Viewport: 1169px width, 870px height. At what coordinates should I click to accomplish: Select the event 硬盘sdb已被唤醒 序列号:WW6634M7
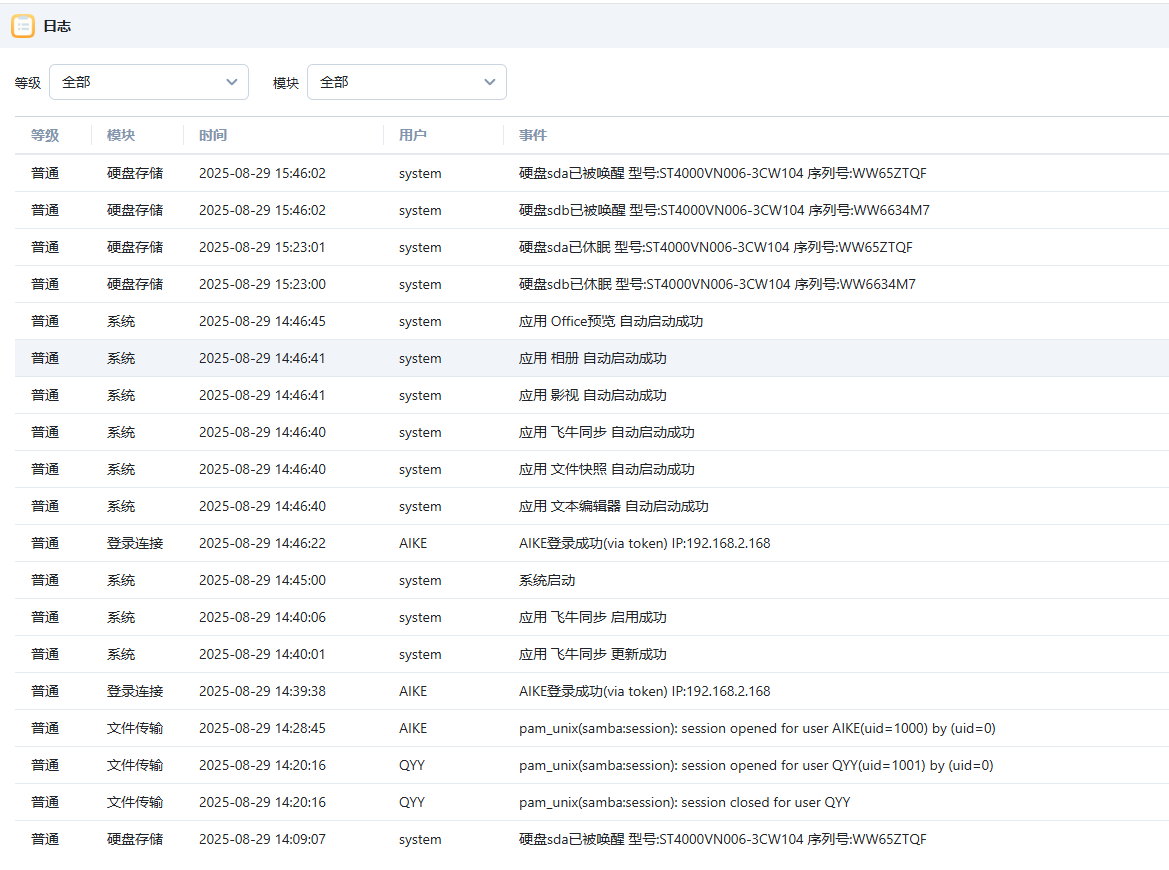coord(724,210)
